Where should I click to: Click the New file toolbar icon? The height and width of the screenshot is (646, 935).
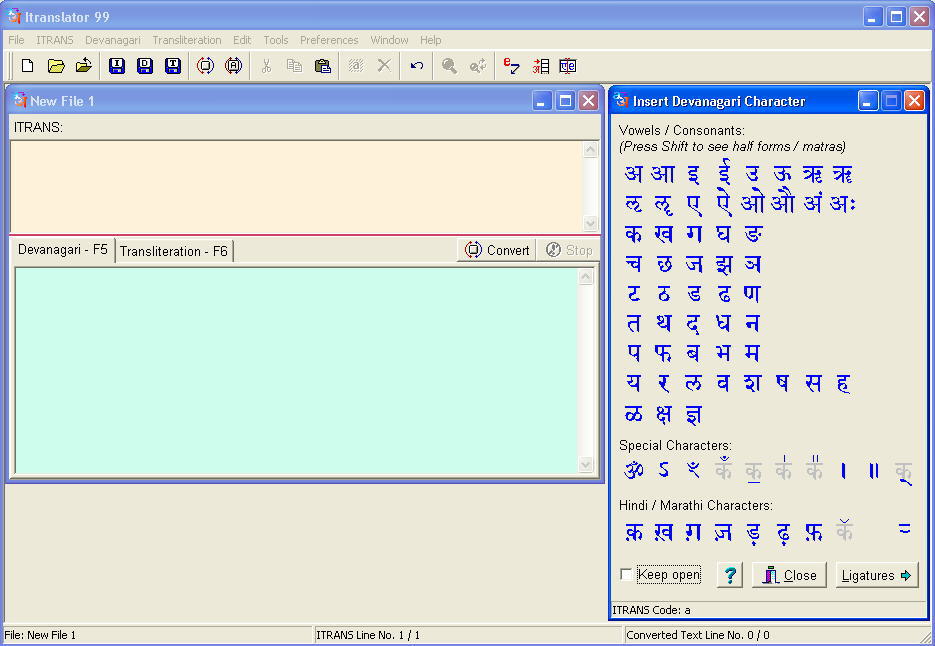[x=27, y=66]
